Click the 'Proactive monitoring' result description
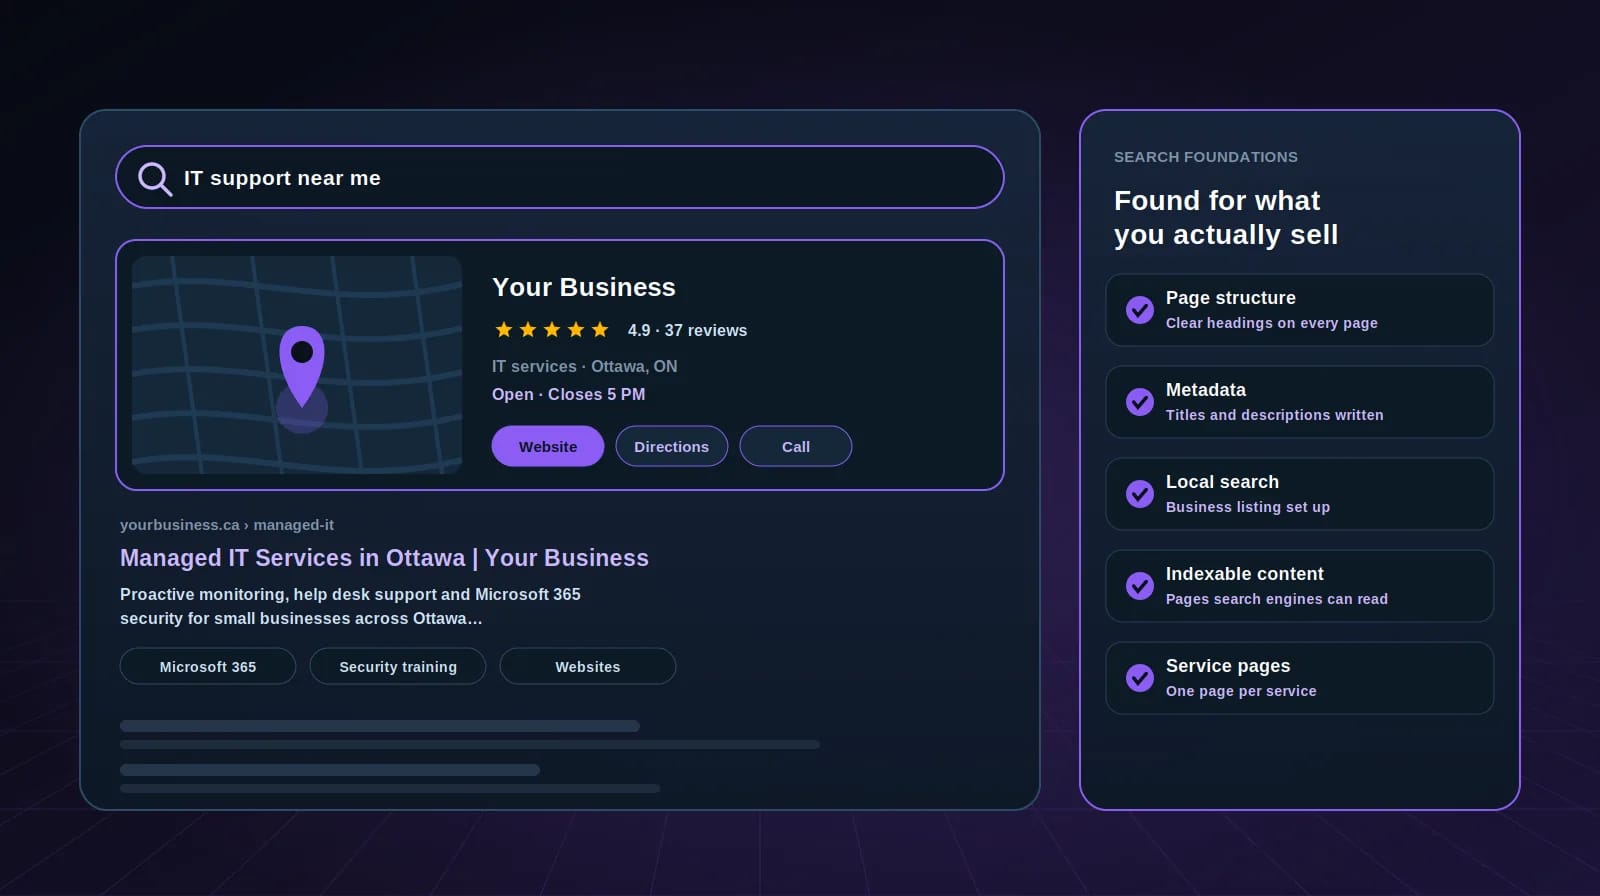Screen dimensions: 1600x896 350,606
